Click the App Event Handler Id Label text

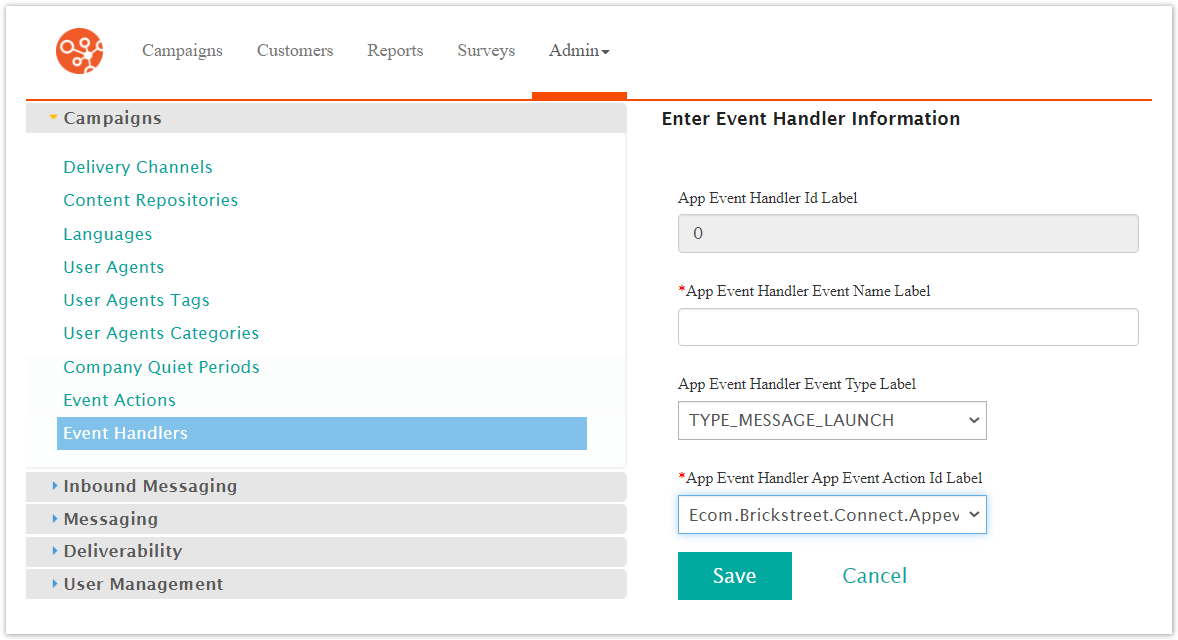(768, 198)
